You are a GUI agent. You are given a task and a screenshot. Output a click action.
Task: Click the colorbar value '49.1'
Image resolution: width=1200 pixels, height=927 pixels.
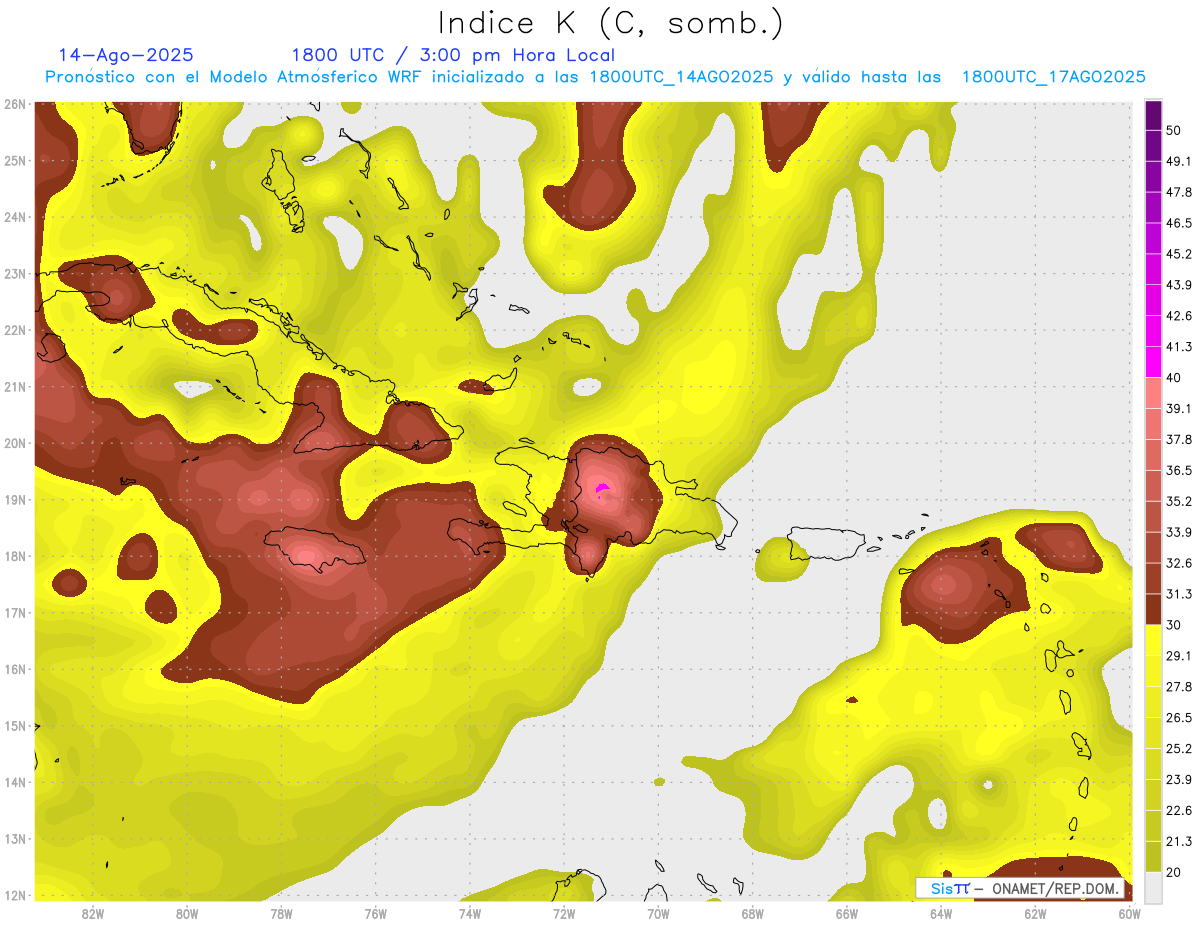point(1179,161)
